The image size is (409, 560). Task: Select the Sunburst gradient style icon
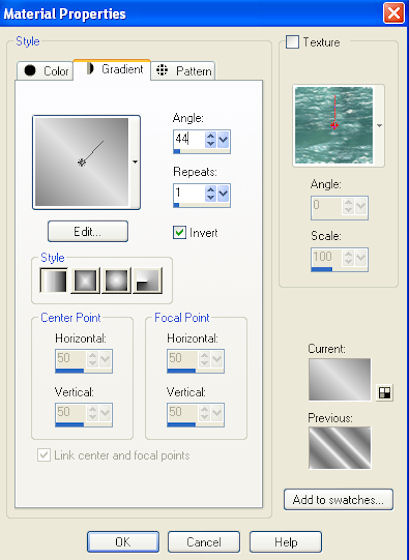tap(116, 280)
